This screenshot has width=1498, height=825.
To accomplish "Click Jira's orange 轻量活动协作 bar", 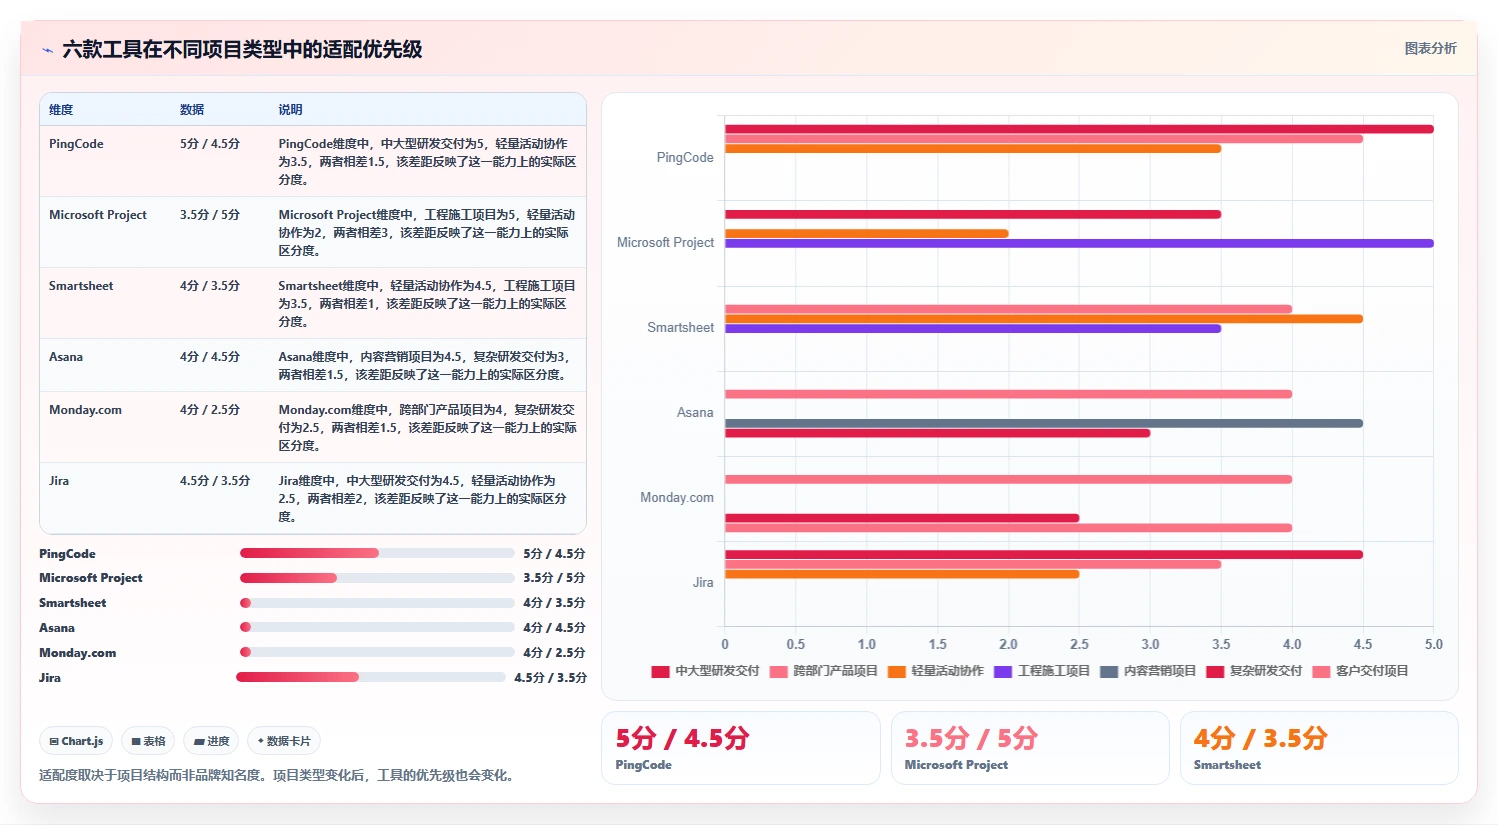I will coord(902,574).
